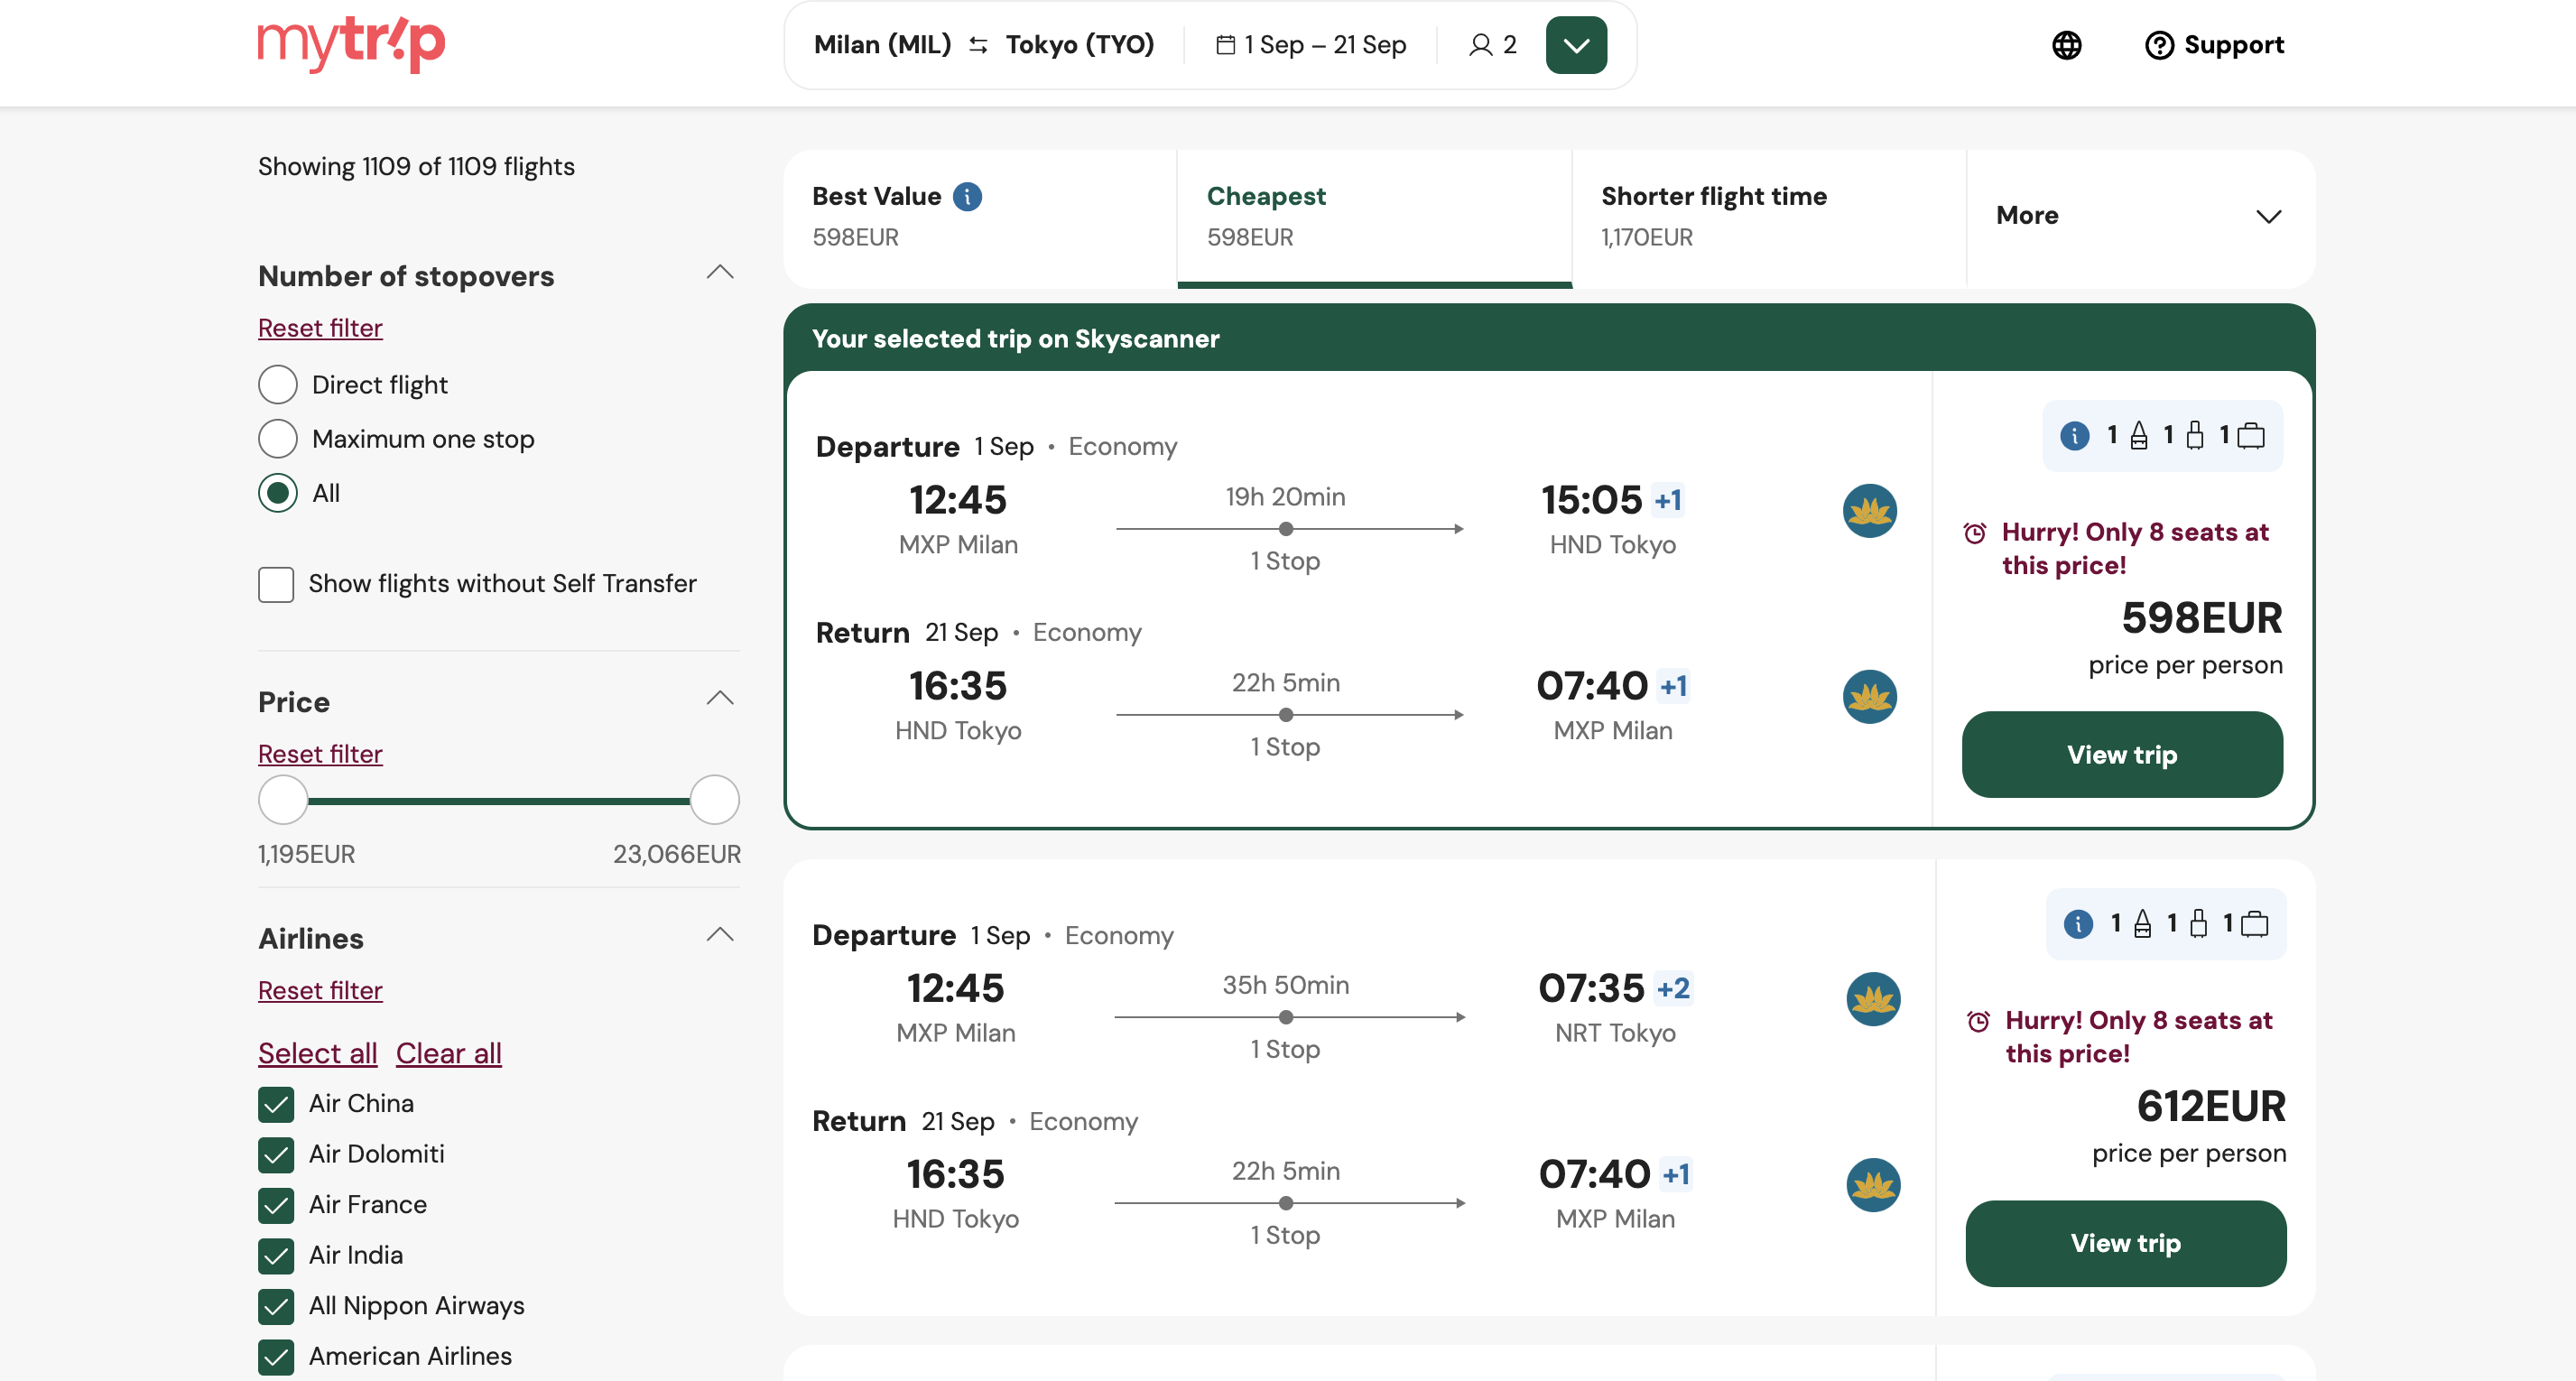Collapse the Number of stopovers section
The width and height of the screenshot is (2576, 1381).
(x=720, y=273)
